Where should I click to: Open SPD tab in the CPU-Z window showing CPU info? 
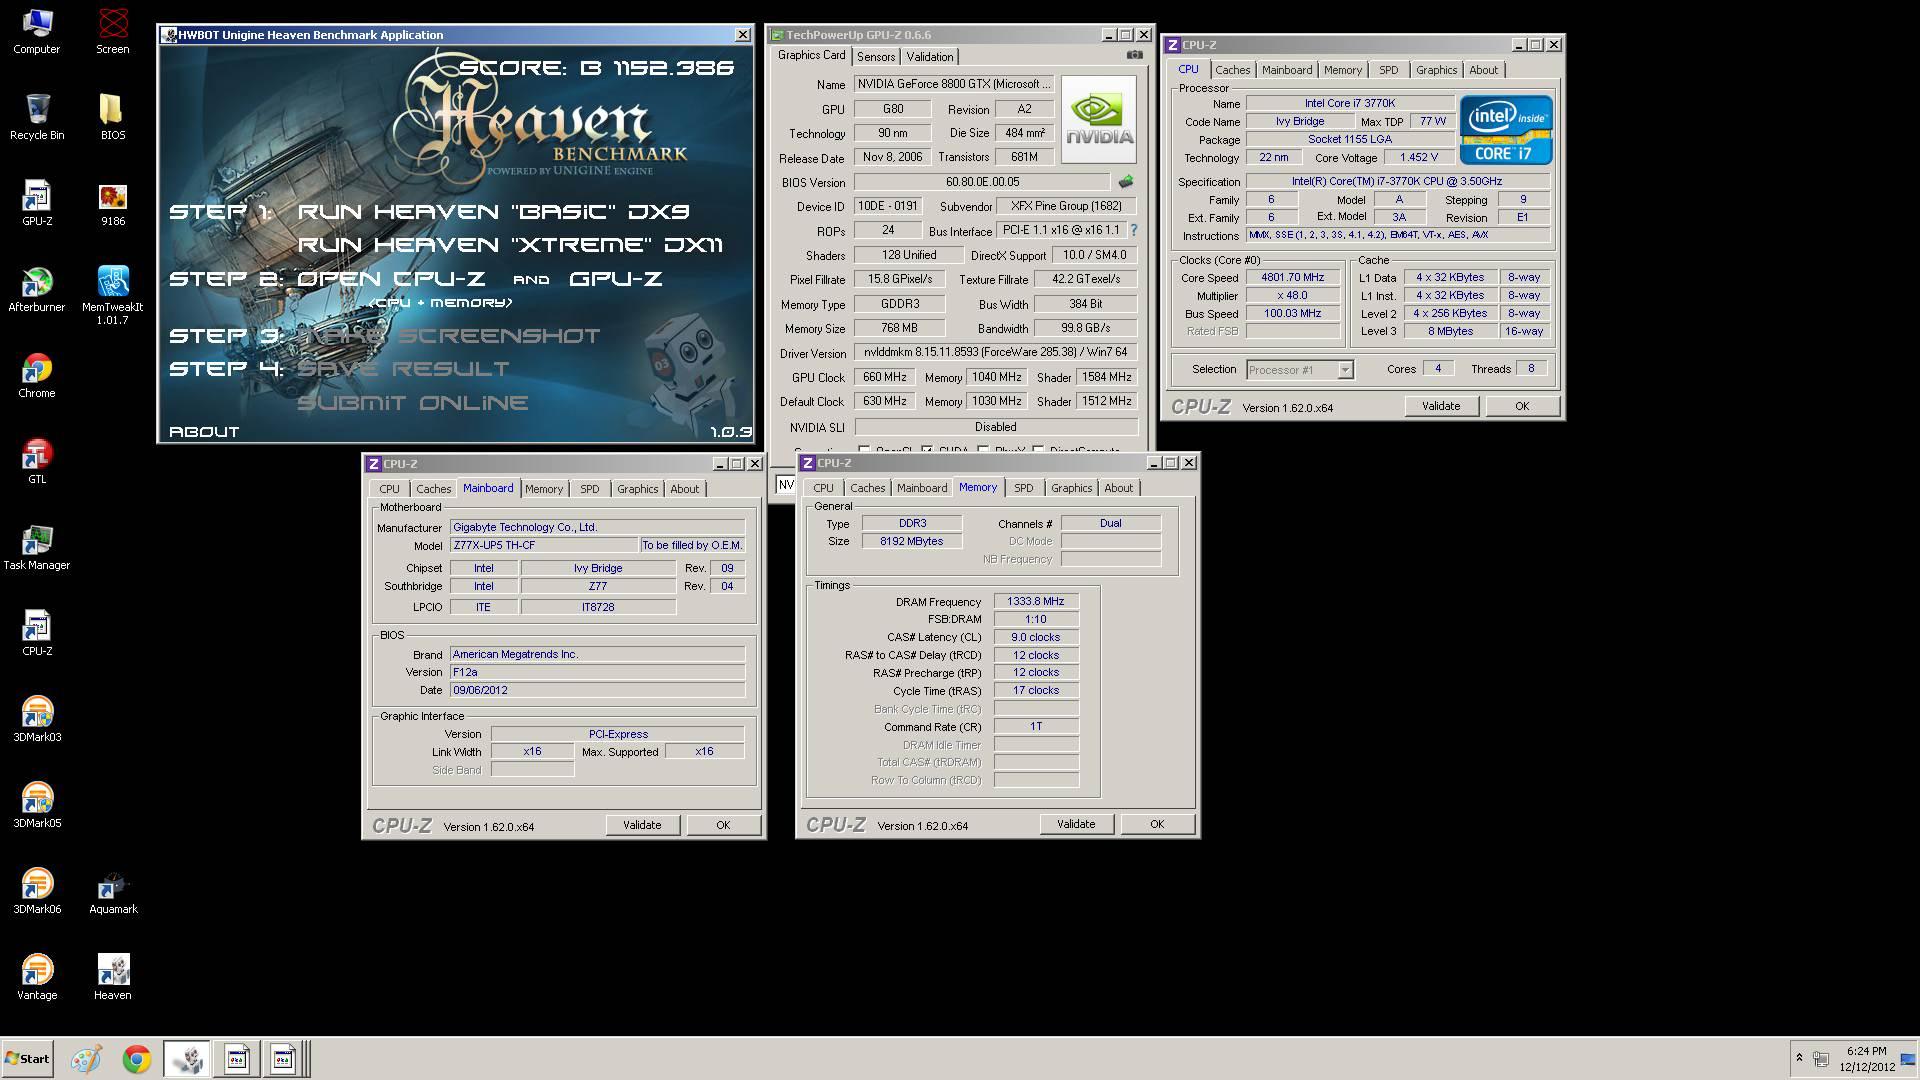click(1388, 70)
